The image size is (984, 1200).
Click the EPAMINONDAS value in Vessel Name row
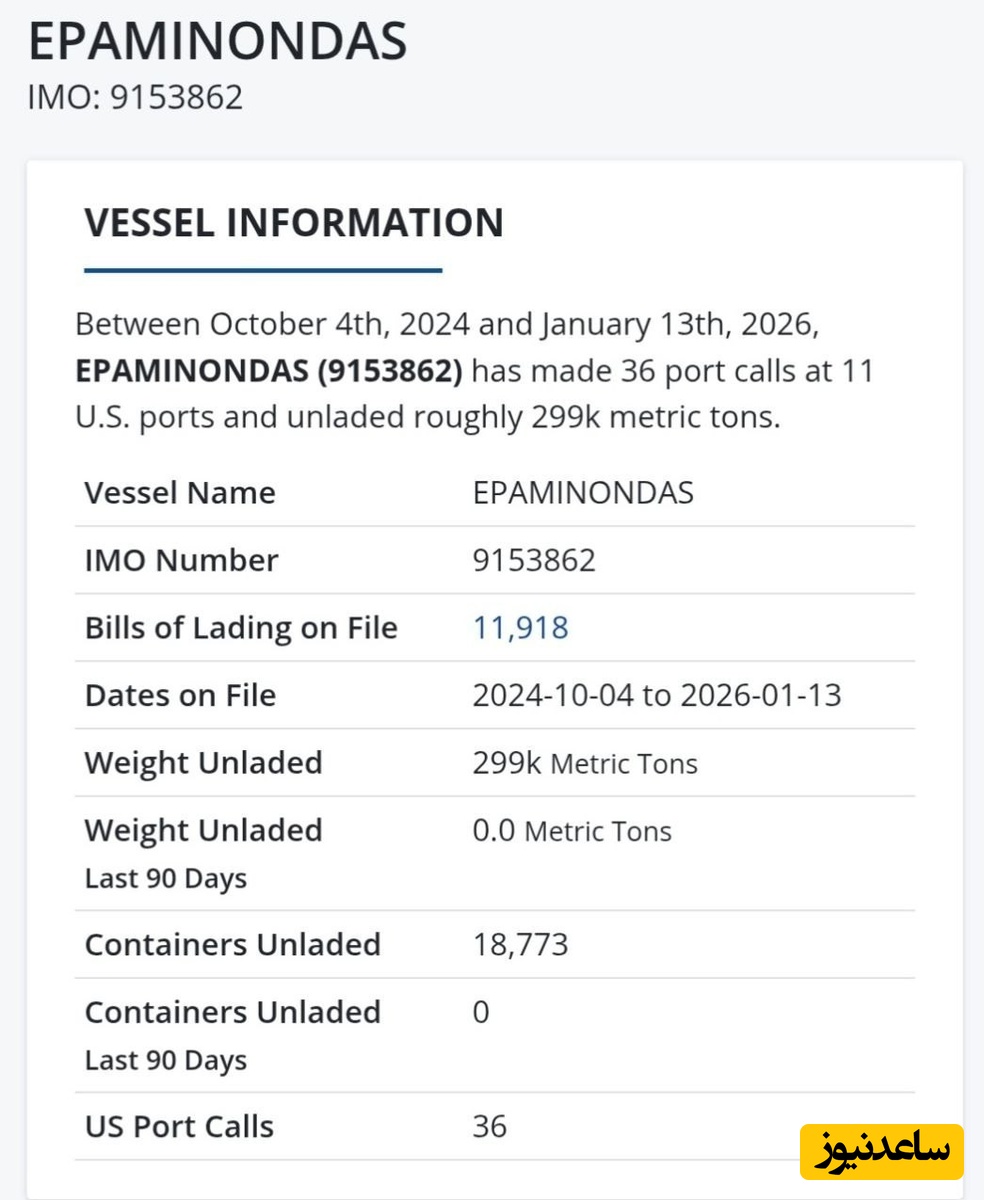click(583, 493)
